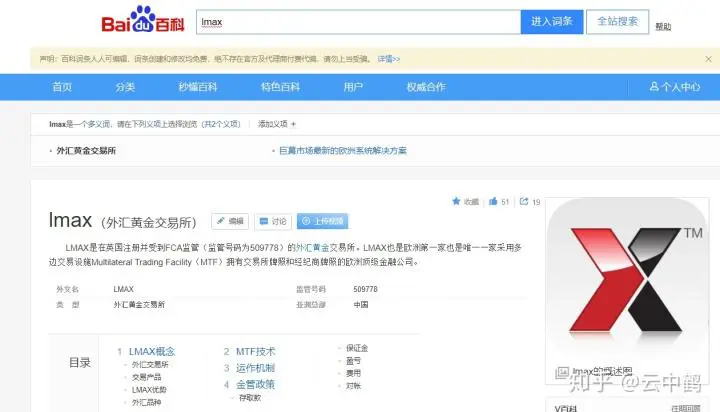The width and height of the screenshot is (720, 412).
Task: Jump to subsection 外汇交易所
Action: pyautogui.click(x=150, y=364)
